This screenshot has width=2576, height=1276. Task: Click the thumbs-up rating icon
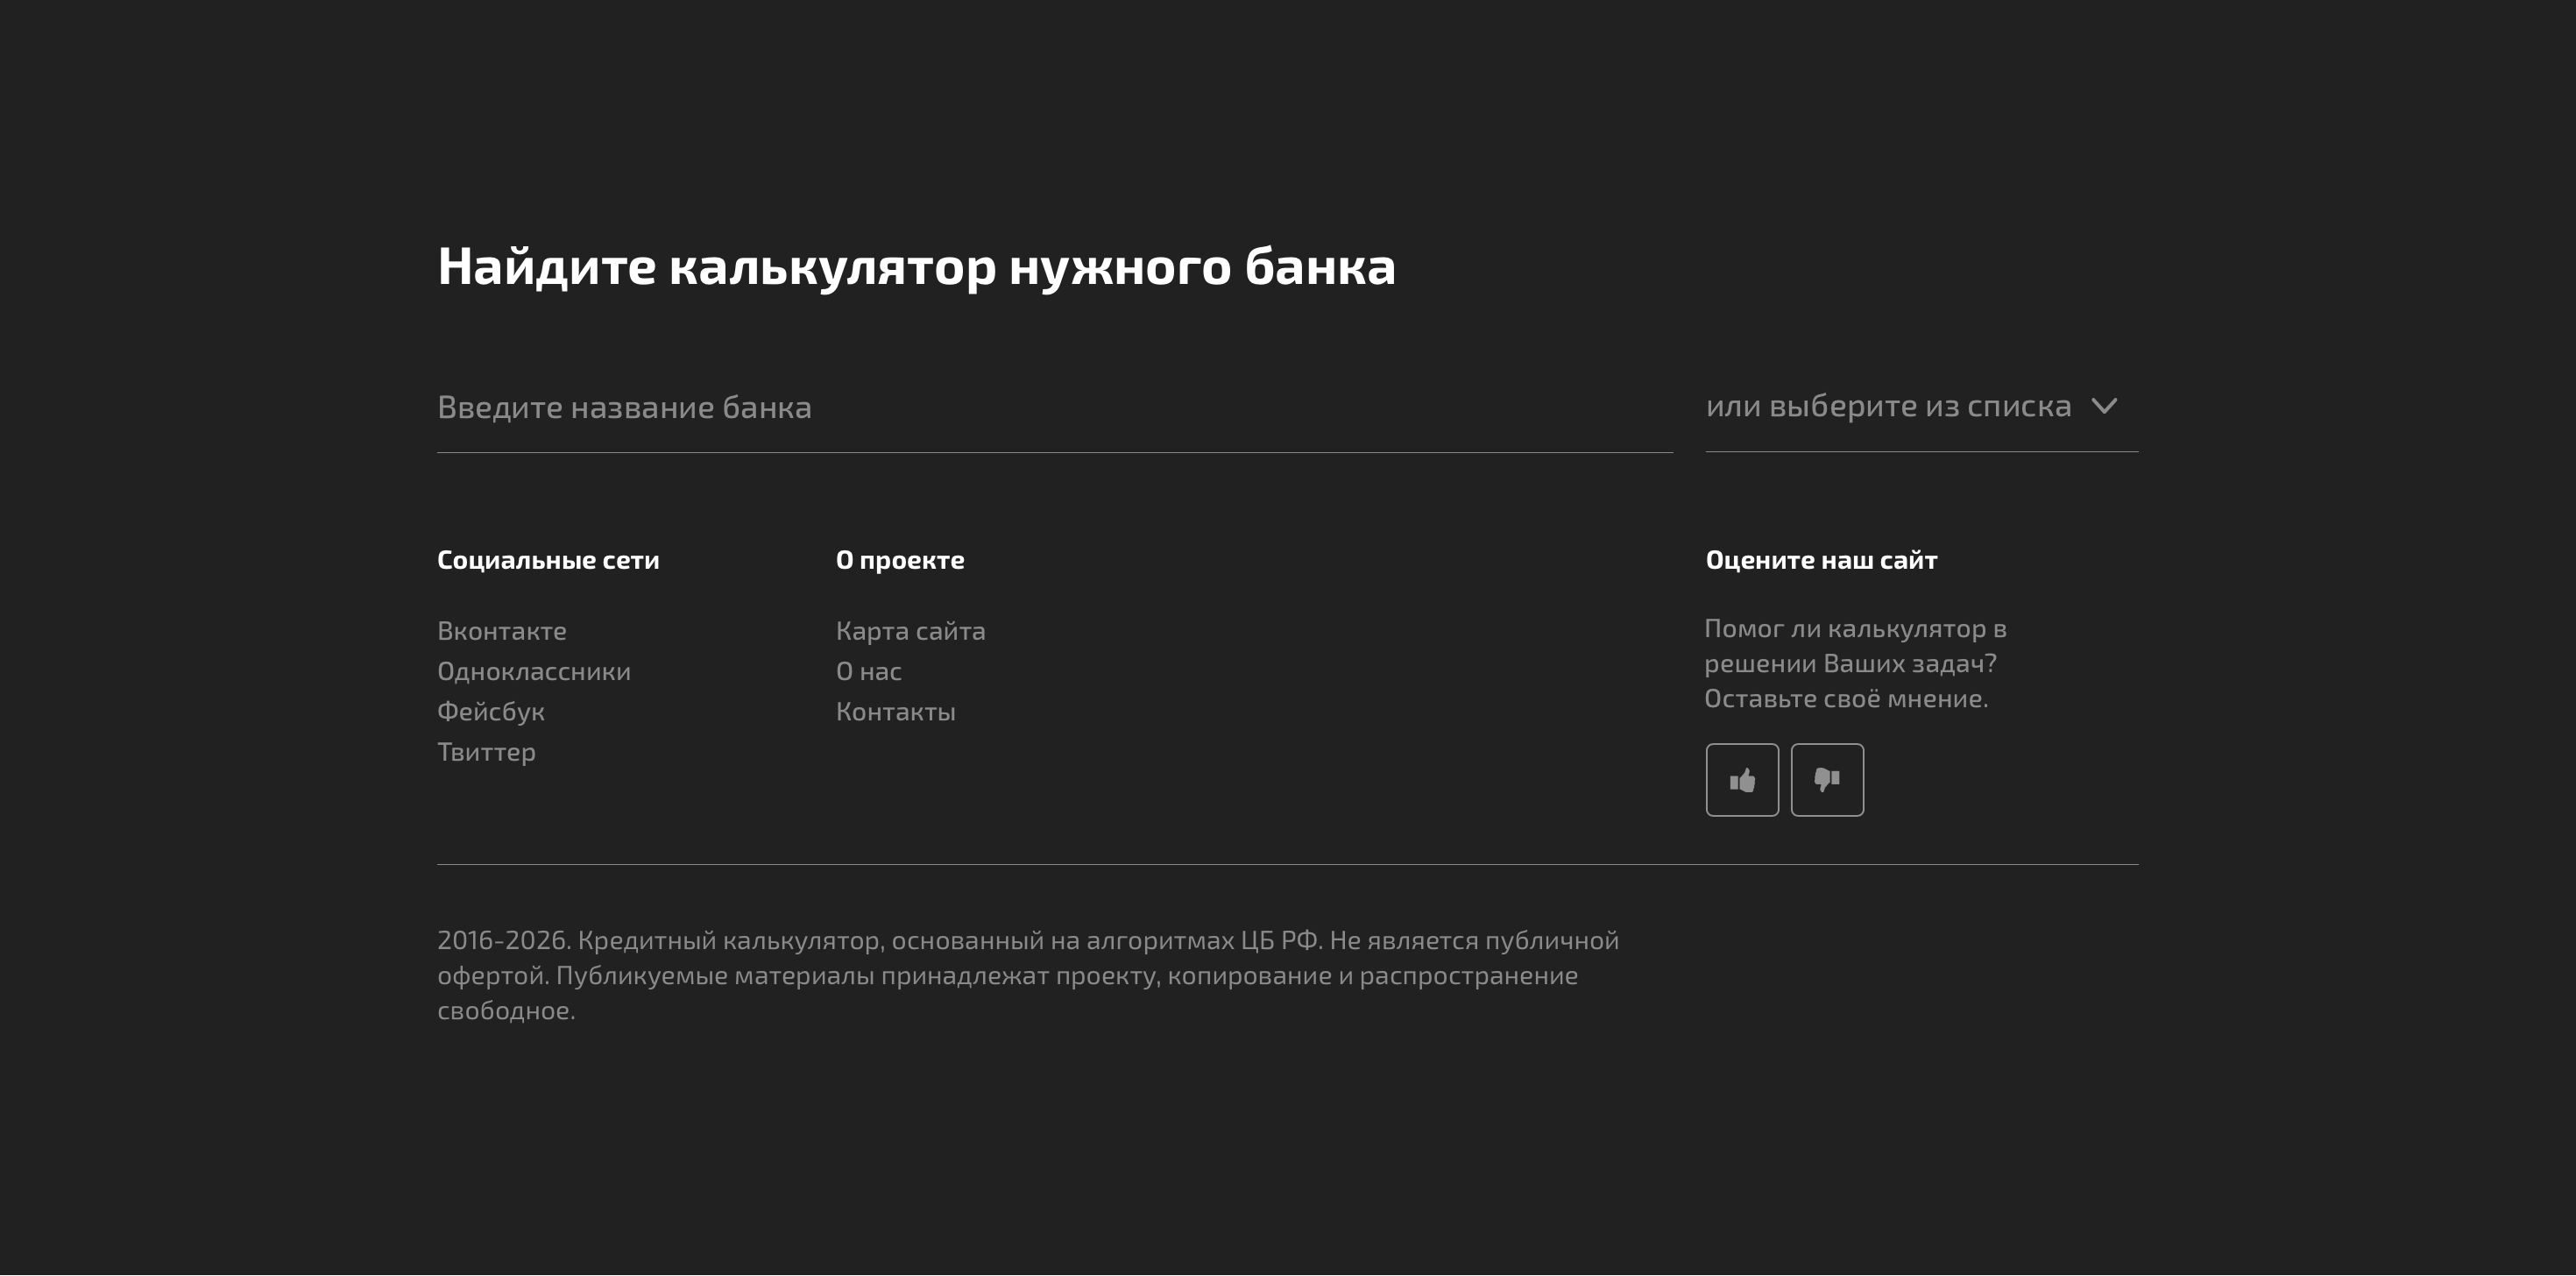point(1742,780)
